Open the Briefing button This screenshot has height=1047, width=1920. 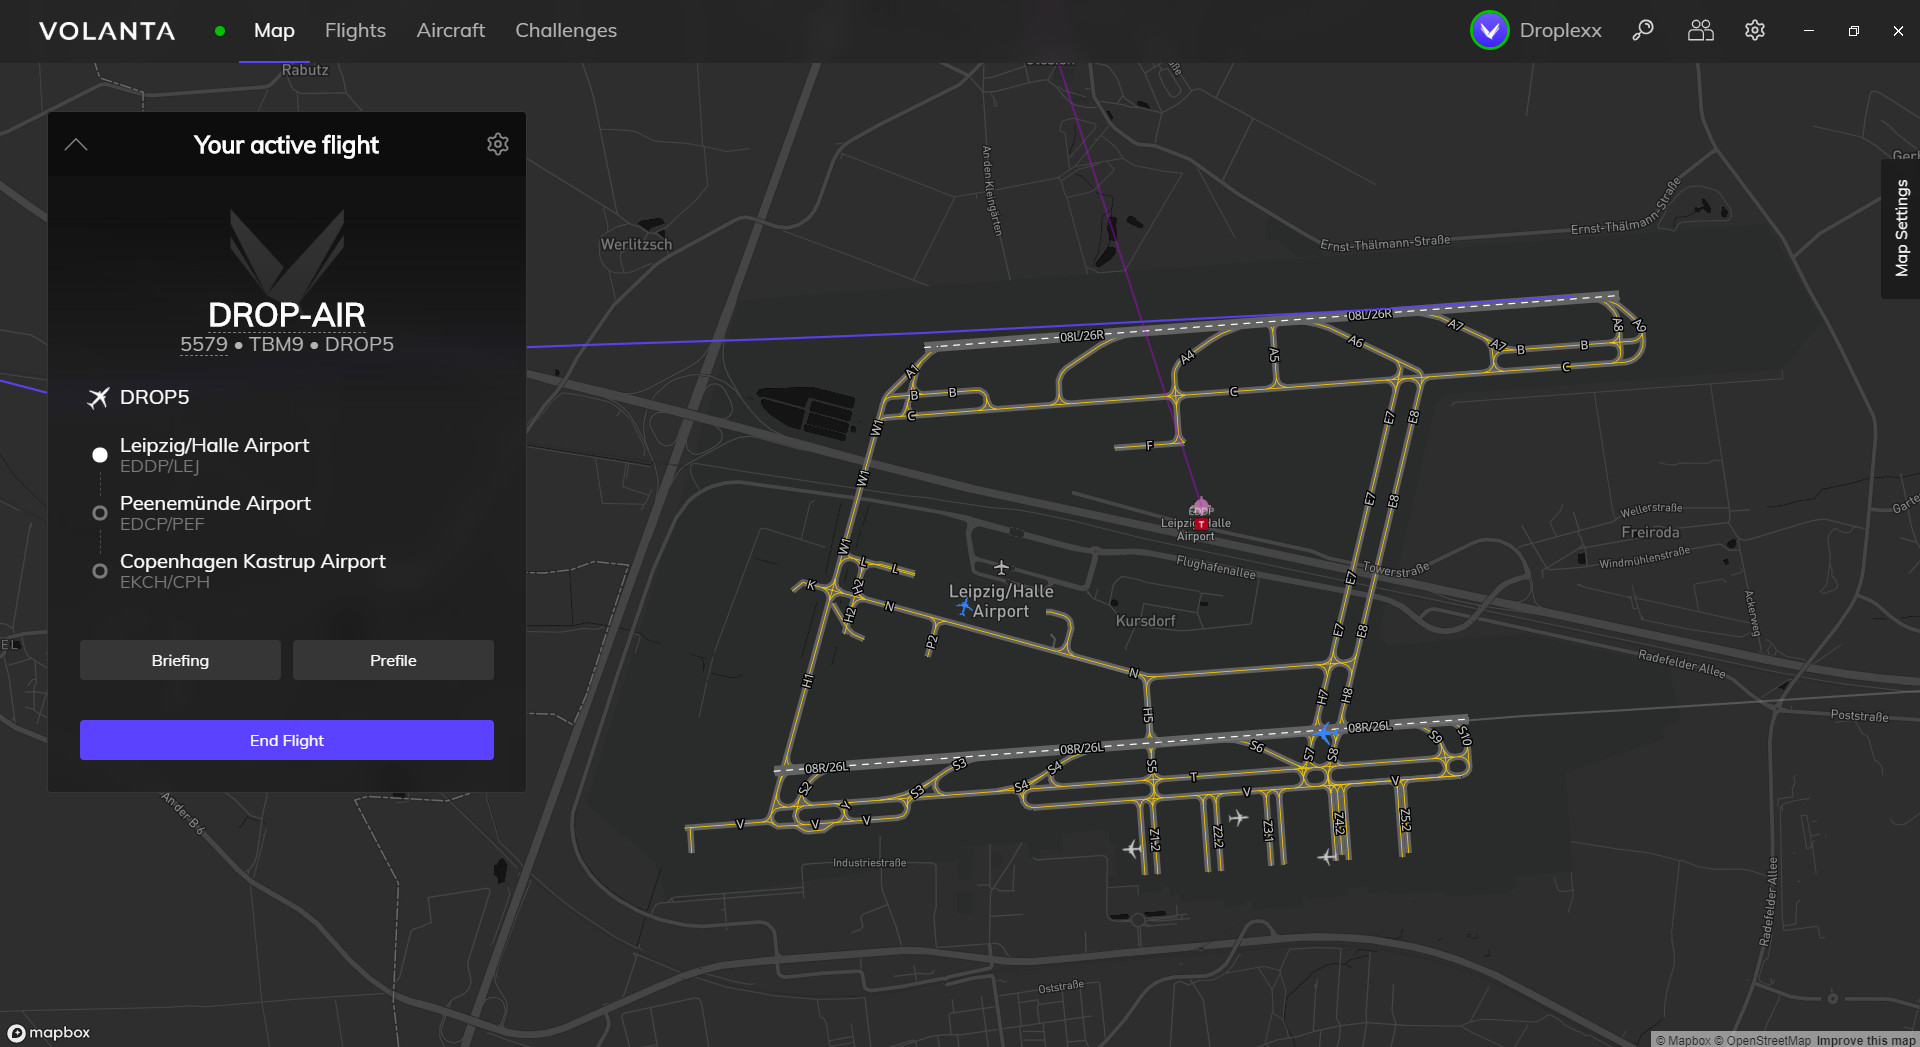click(180, 660)
